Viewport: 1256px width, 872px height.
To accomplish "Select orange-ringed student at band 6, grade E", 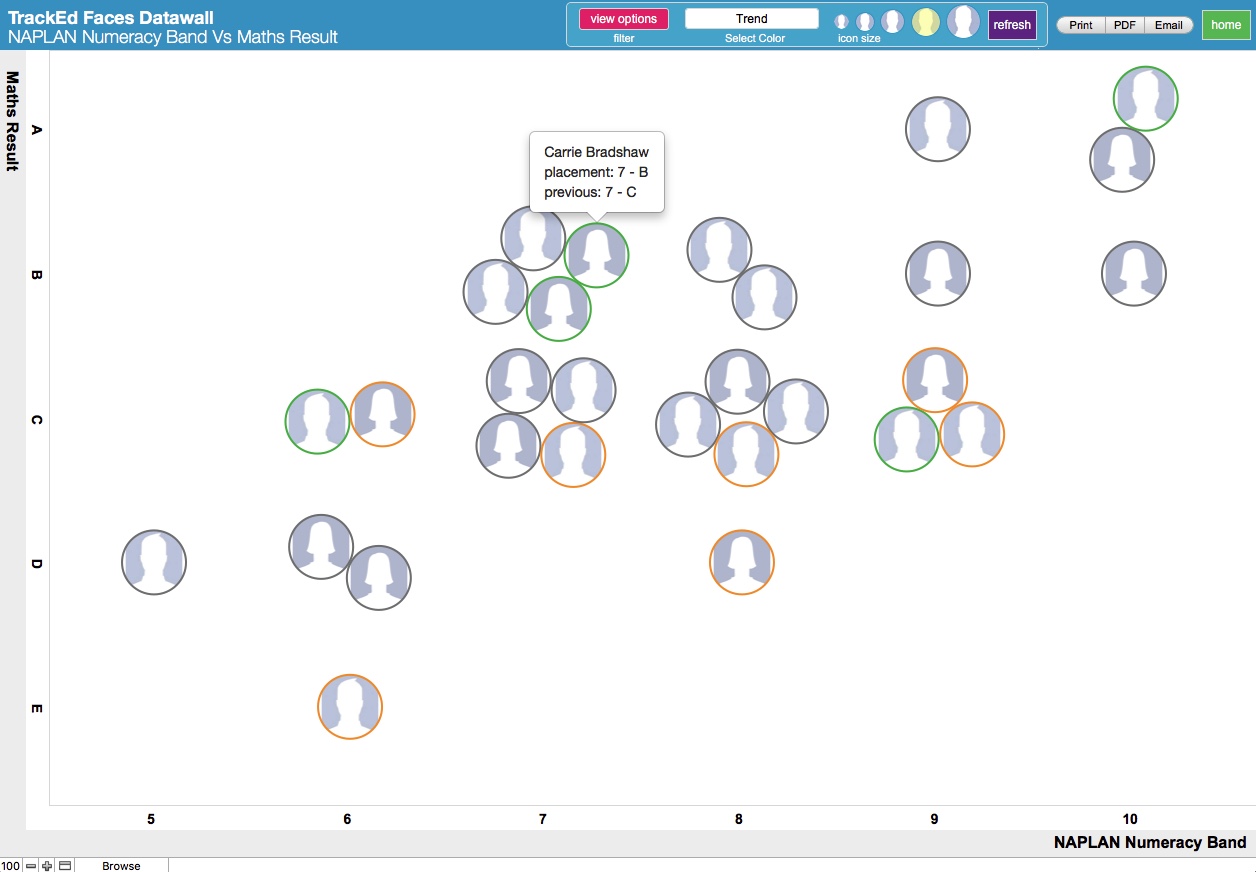I will pos(350,707).
